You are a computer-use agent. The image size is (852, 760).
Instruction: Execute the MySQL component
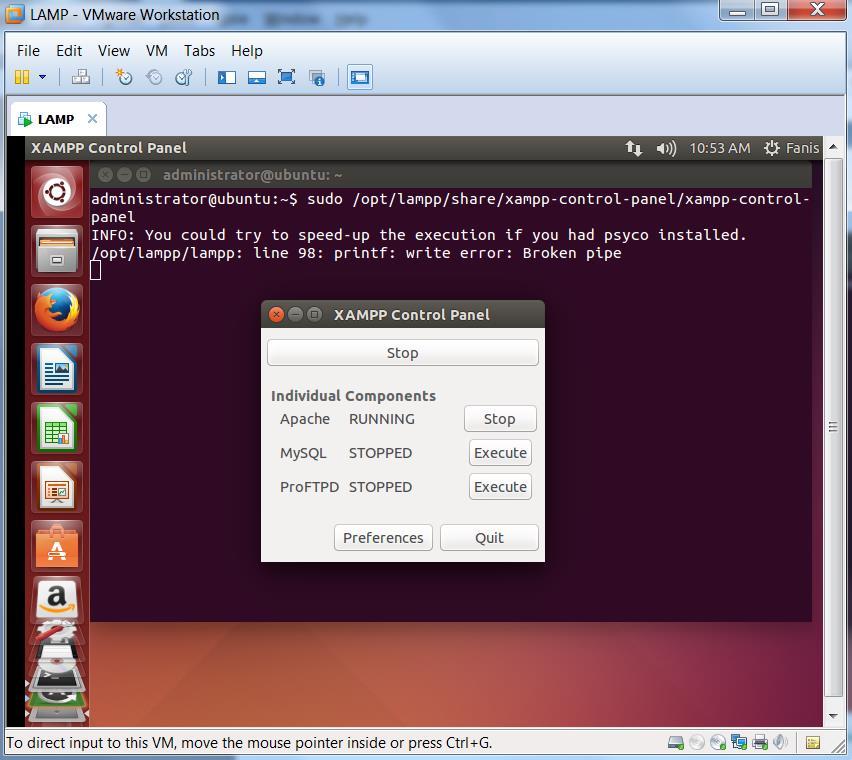[500, 453]
